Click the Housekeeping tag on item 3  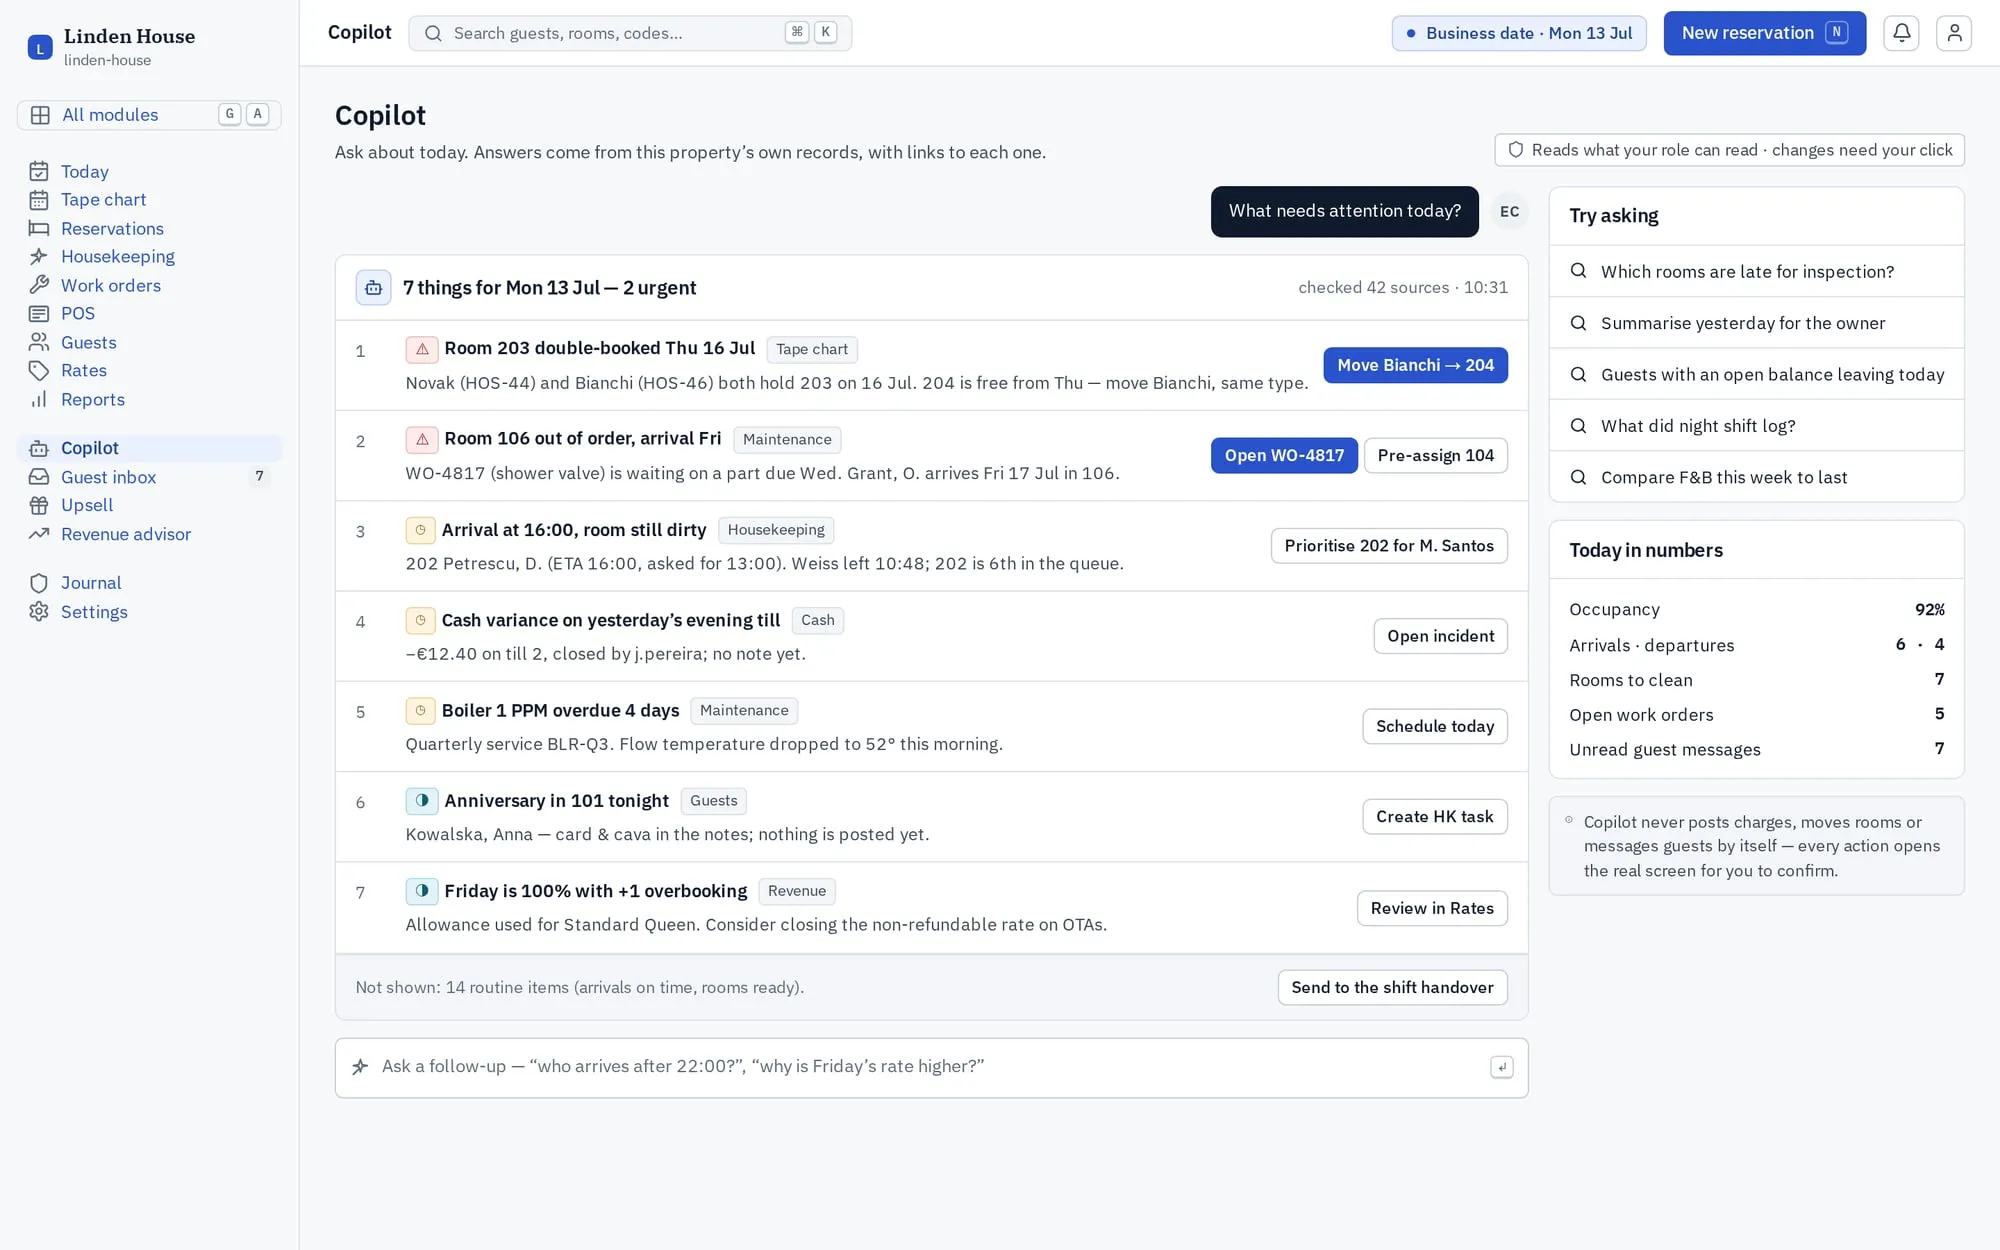(x=776, y=530)
